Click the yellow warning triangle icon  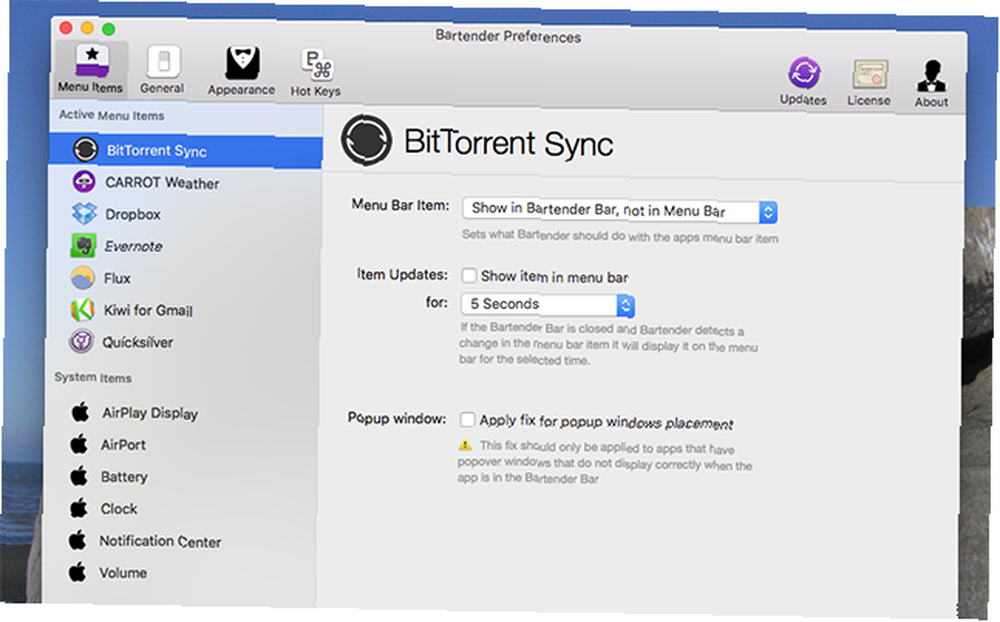point(465,445)
